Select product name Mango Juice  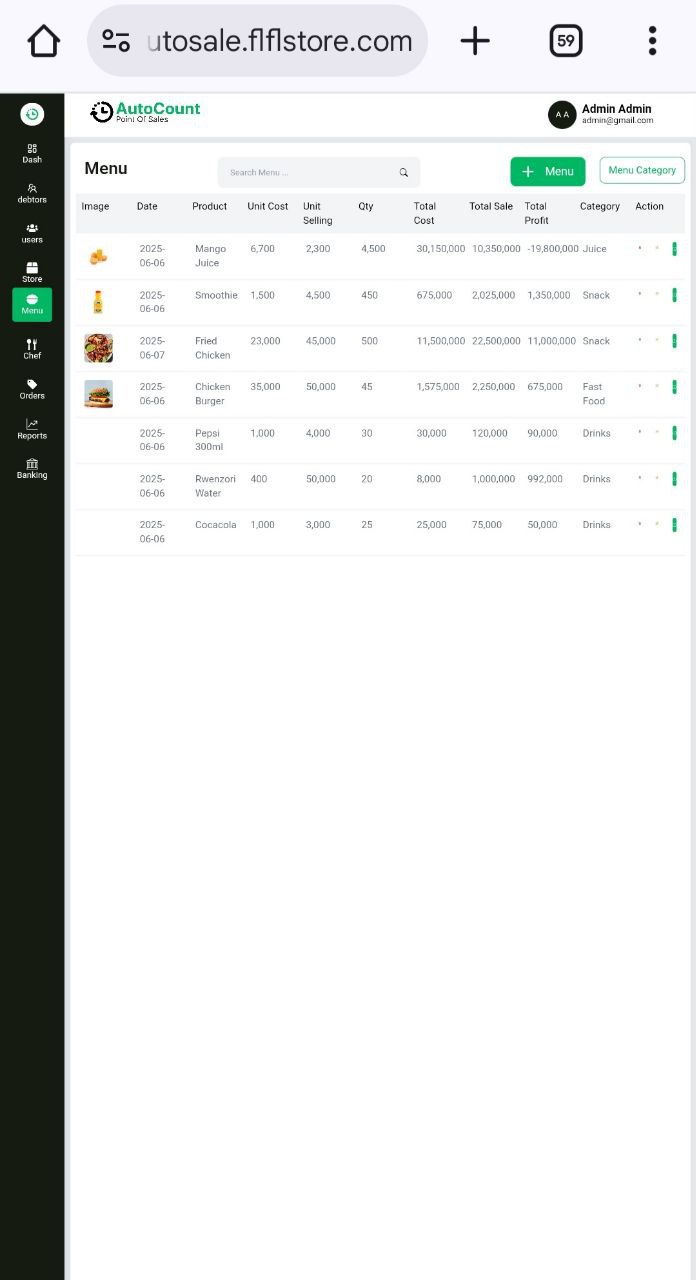tap(211, 256)
